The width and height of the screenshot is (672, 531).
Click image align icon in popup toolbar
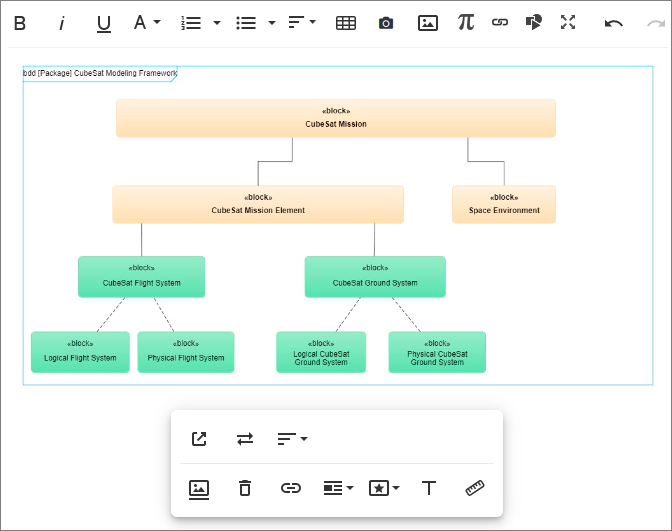click(286, 439)
